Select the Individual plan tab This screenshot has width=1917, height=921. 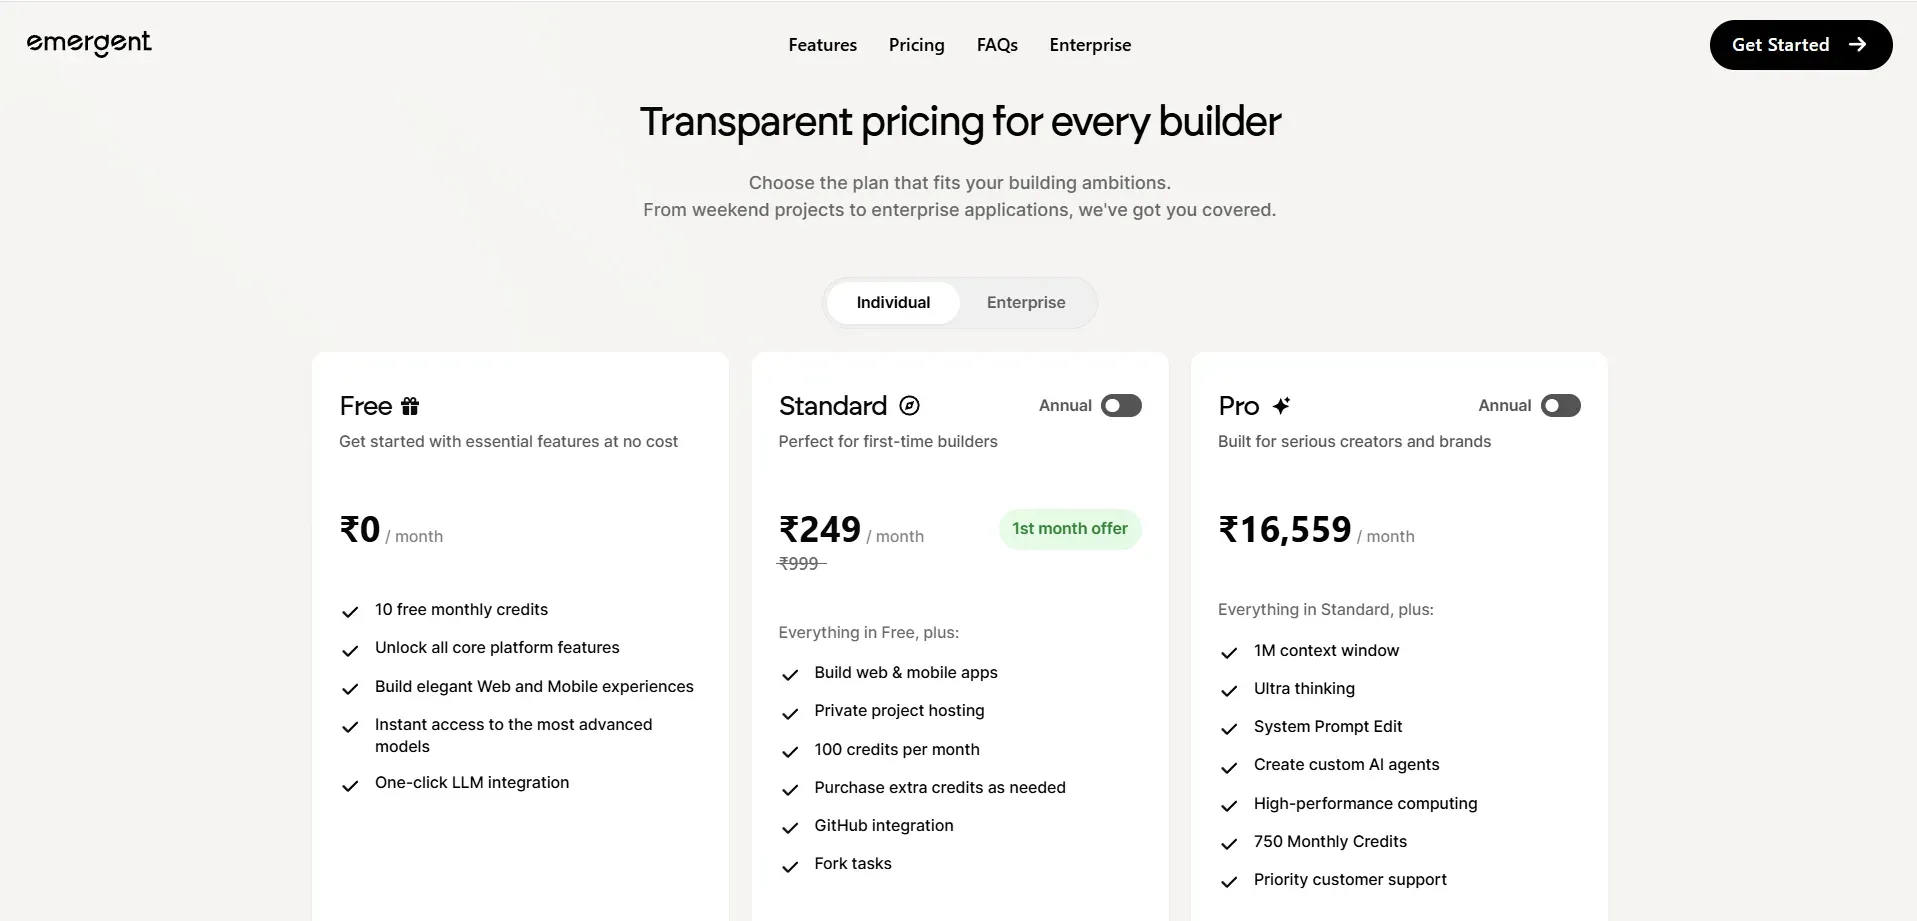coord(892,302)
